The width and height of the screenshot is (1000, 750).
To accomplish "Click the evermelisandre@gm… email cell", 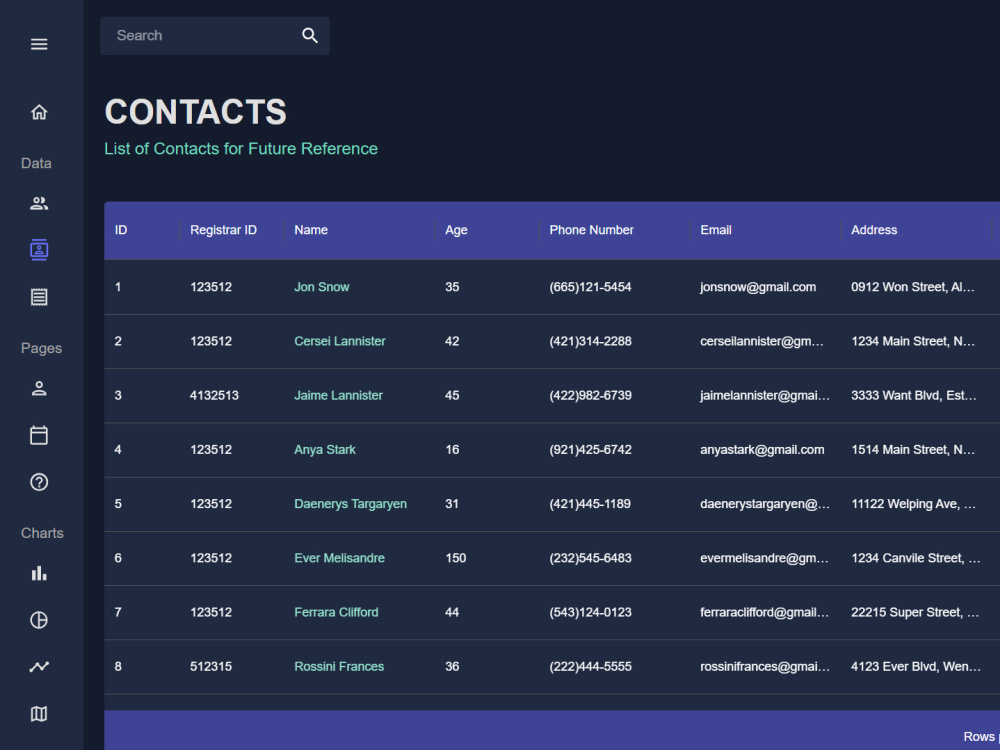I will coord(765,558).
